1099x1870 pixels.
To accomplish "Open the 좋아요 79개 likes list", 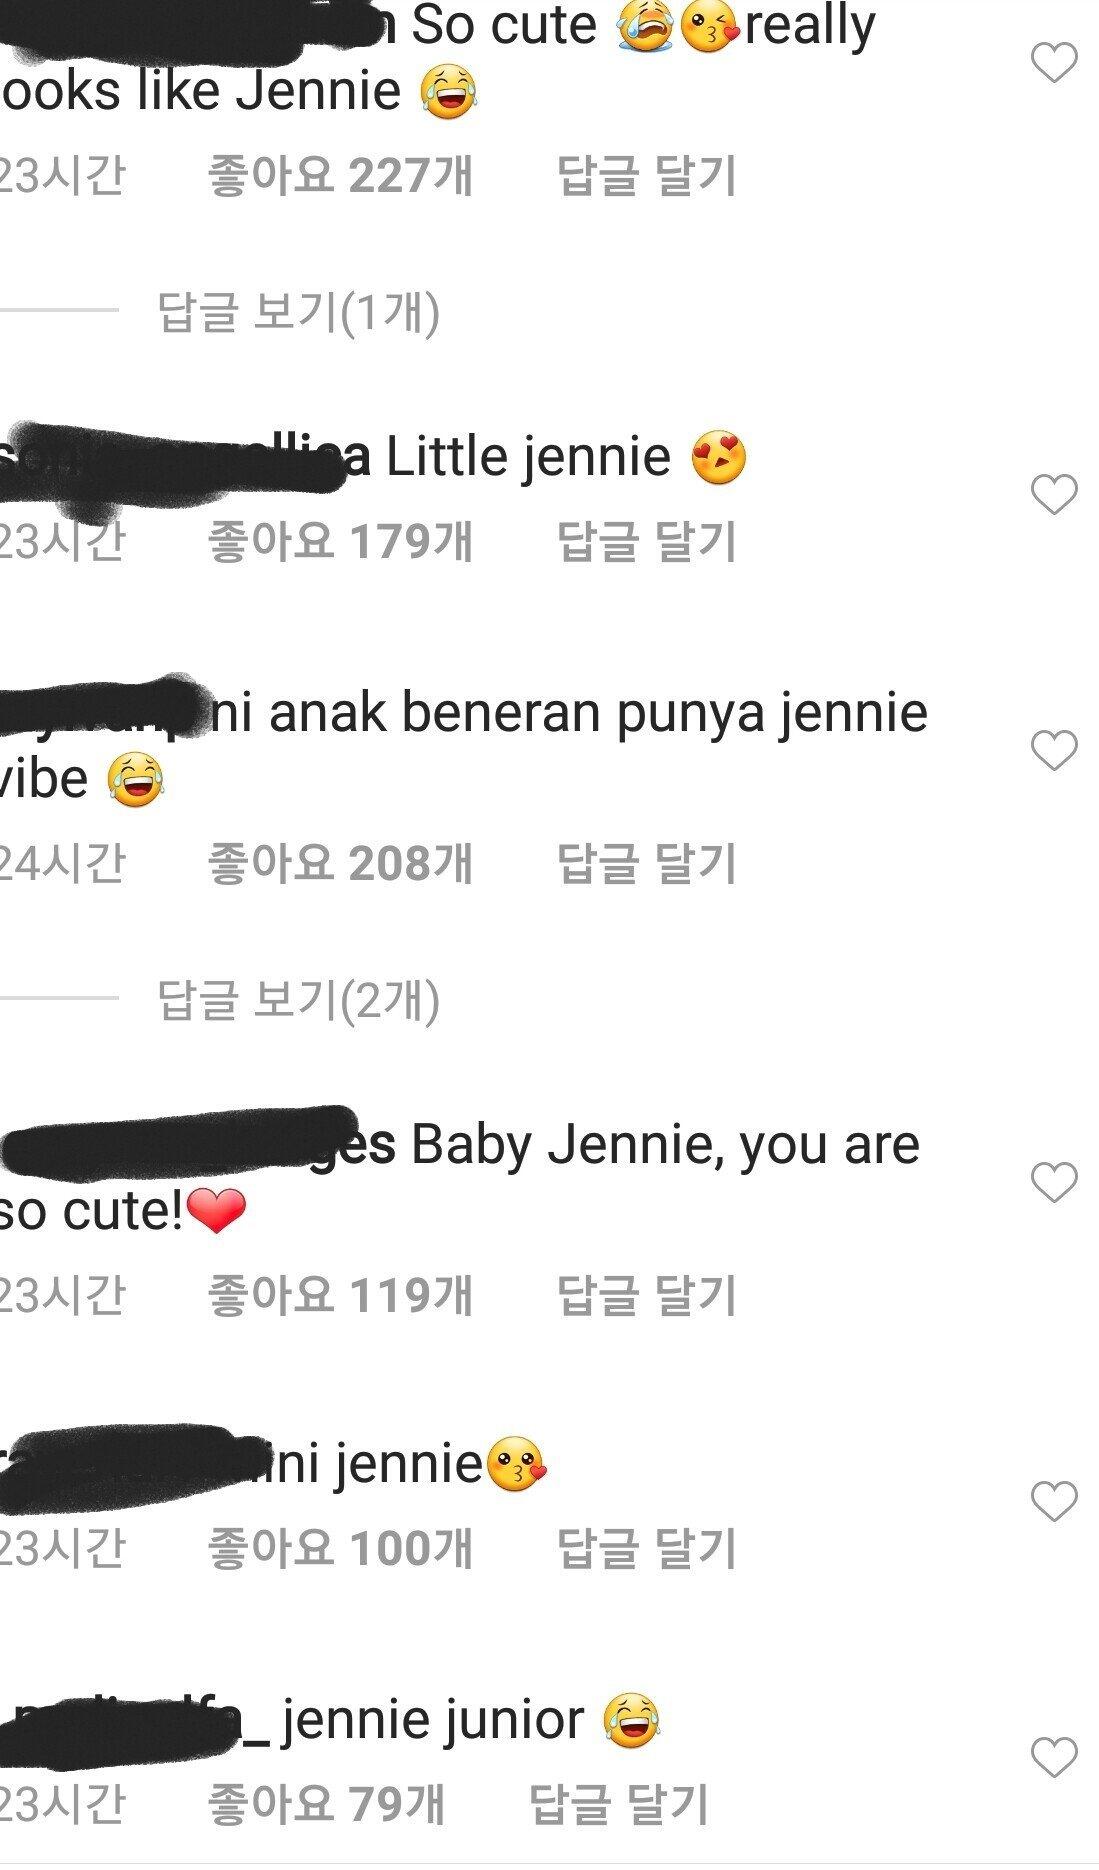I will [x=326, y=1804].
